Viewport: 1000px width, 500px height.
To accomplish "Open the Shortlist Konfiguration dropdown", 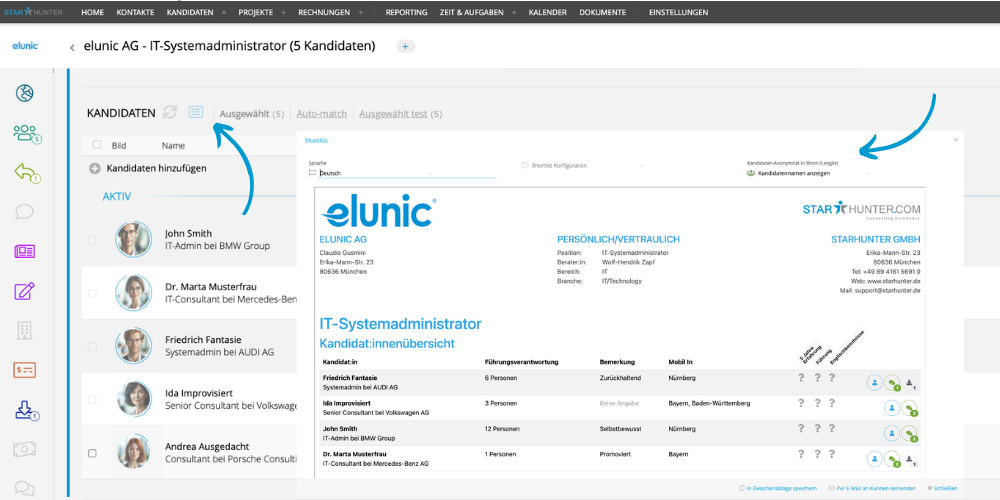I will pos(583,166).
